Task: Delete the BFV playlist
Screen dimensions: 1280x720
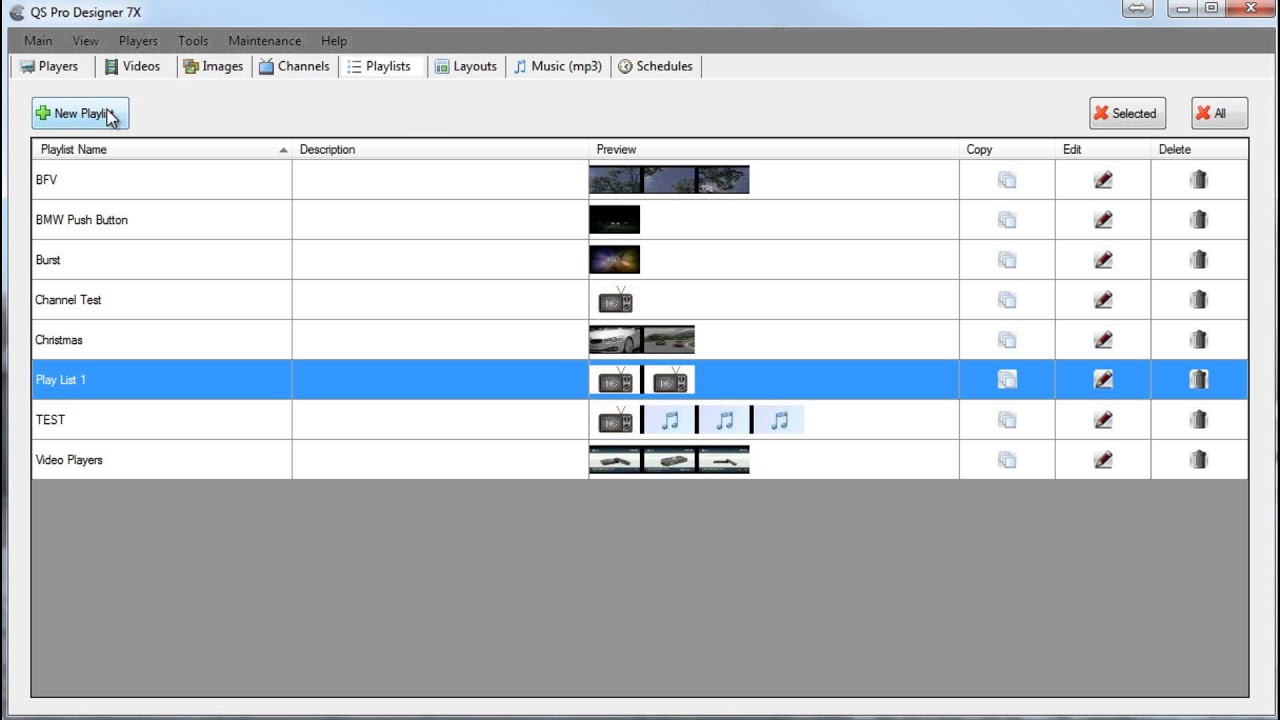Action: point(1199,180)
